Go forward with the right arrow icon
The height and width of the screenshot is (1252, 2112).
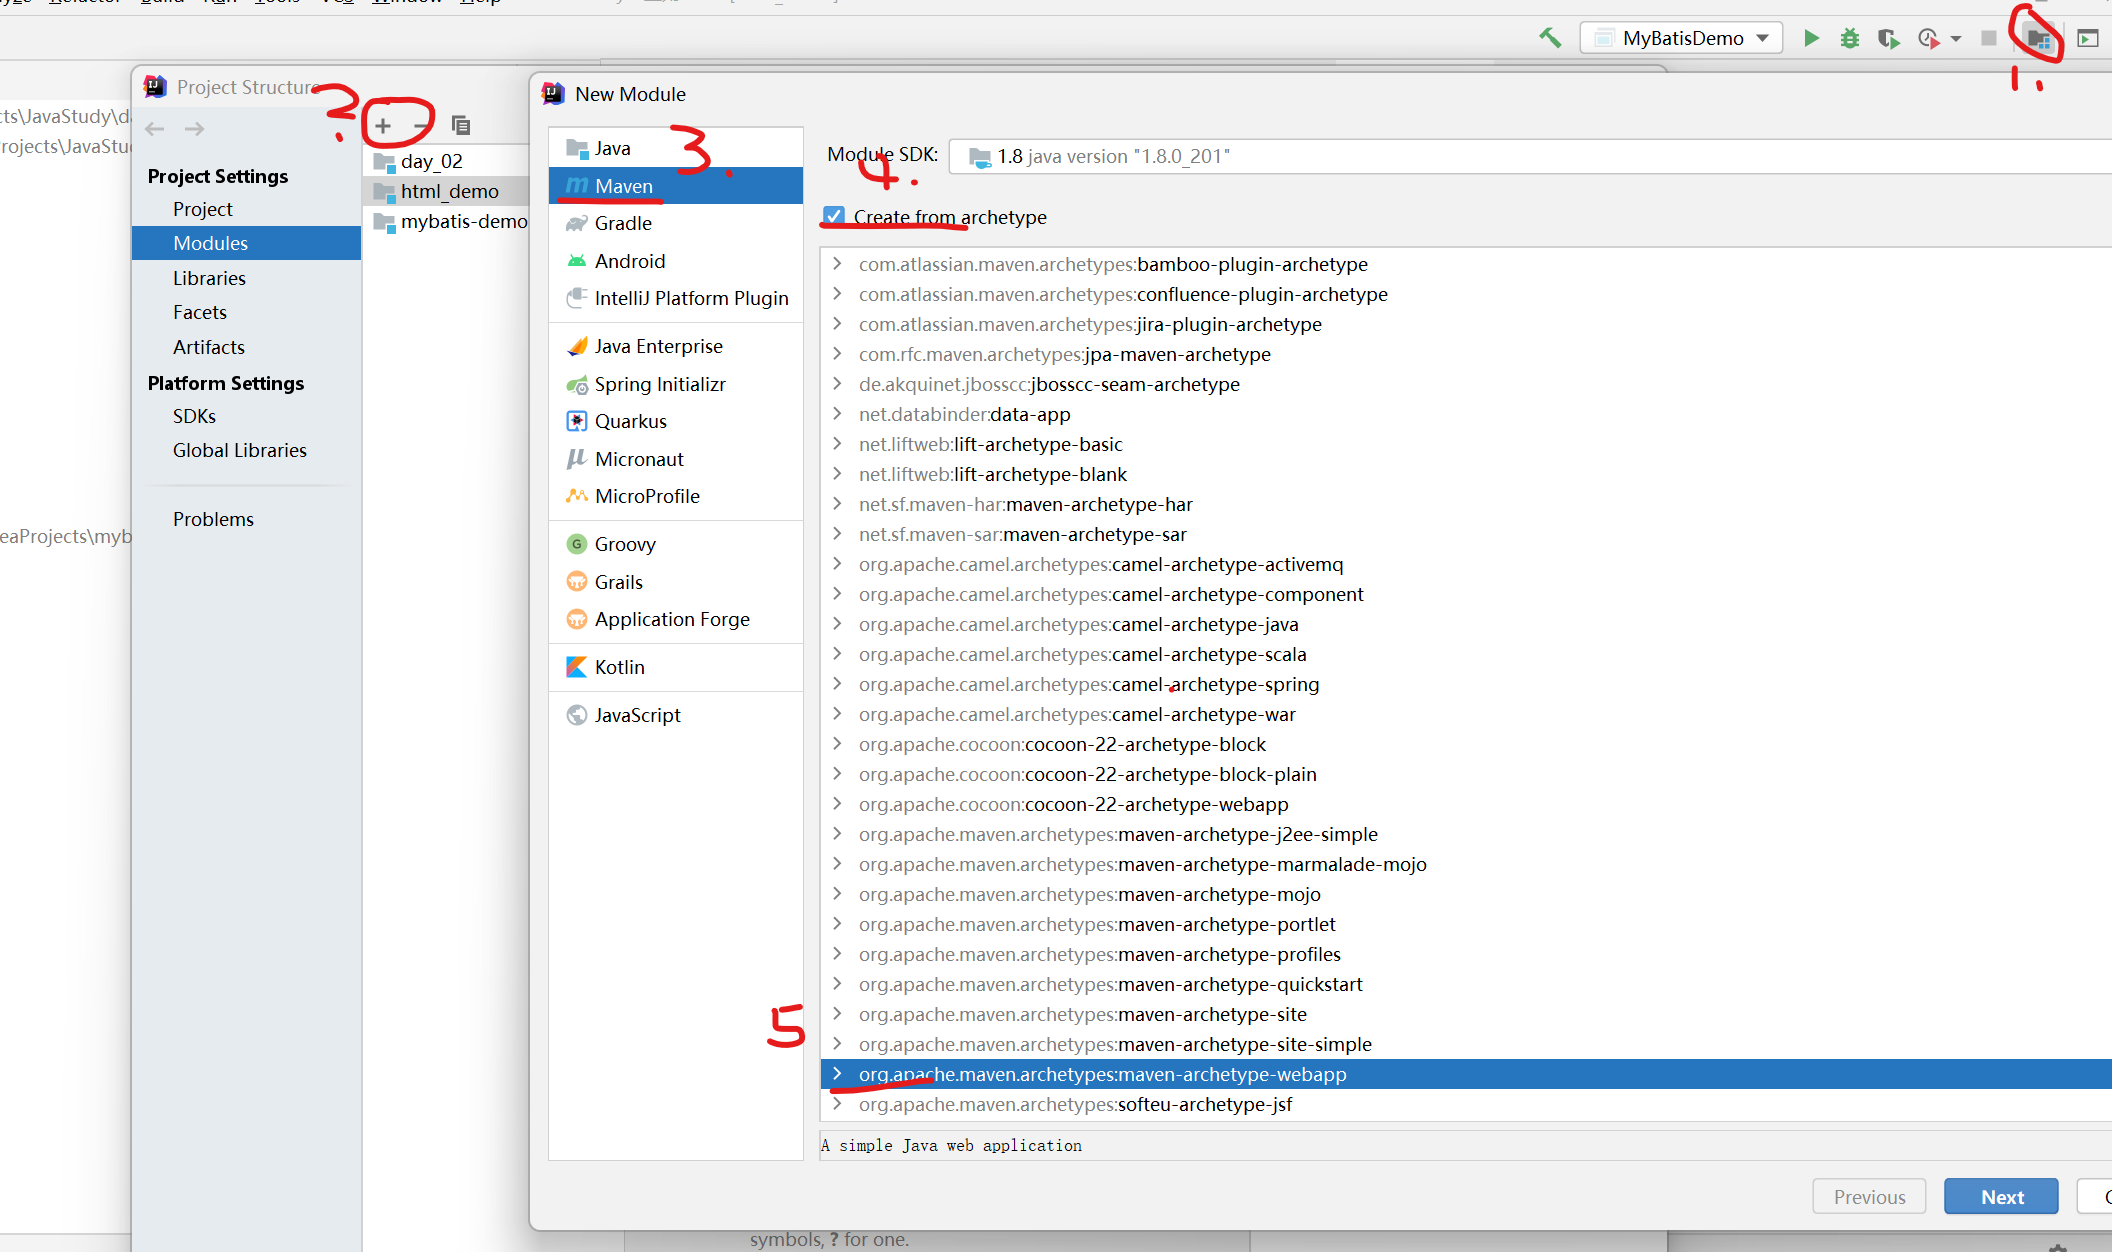195,129
